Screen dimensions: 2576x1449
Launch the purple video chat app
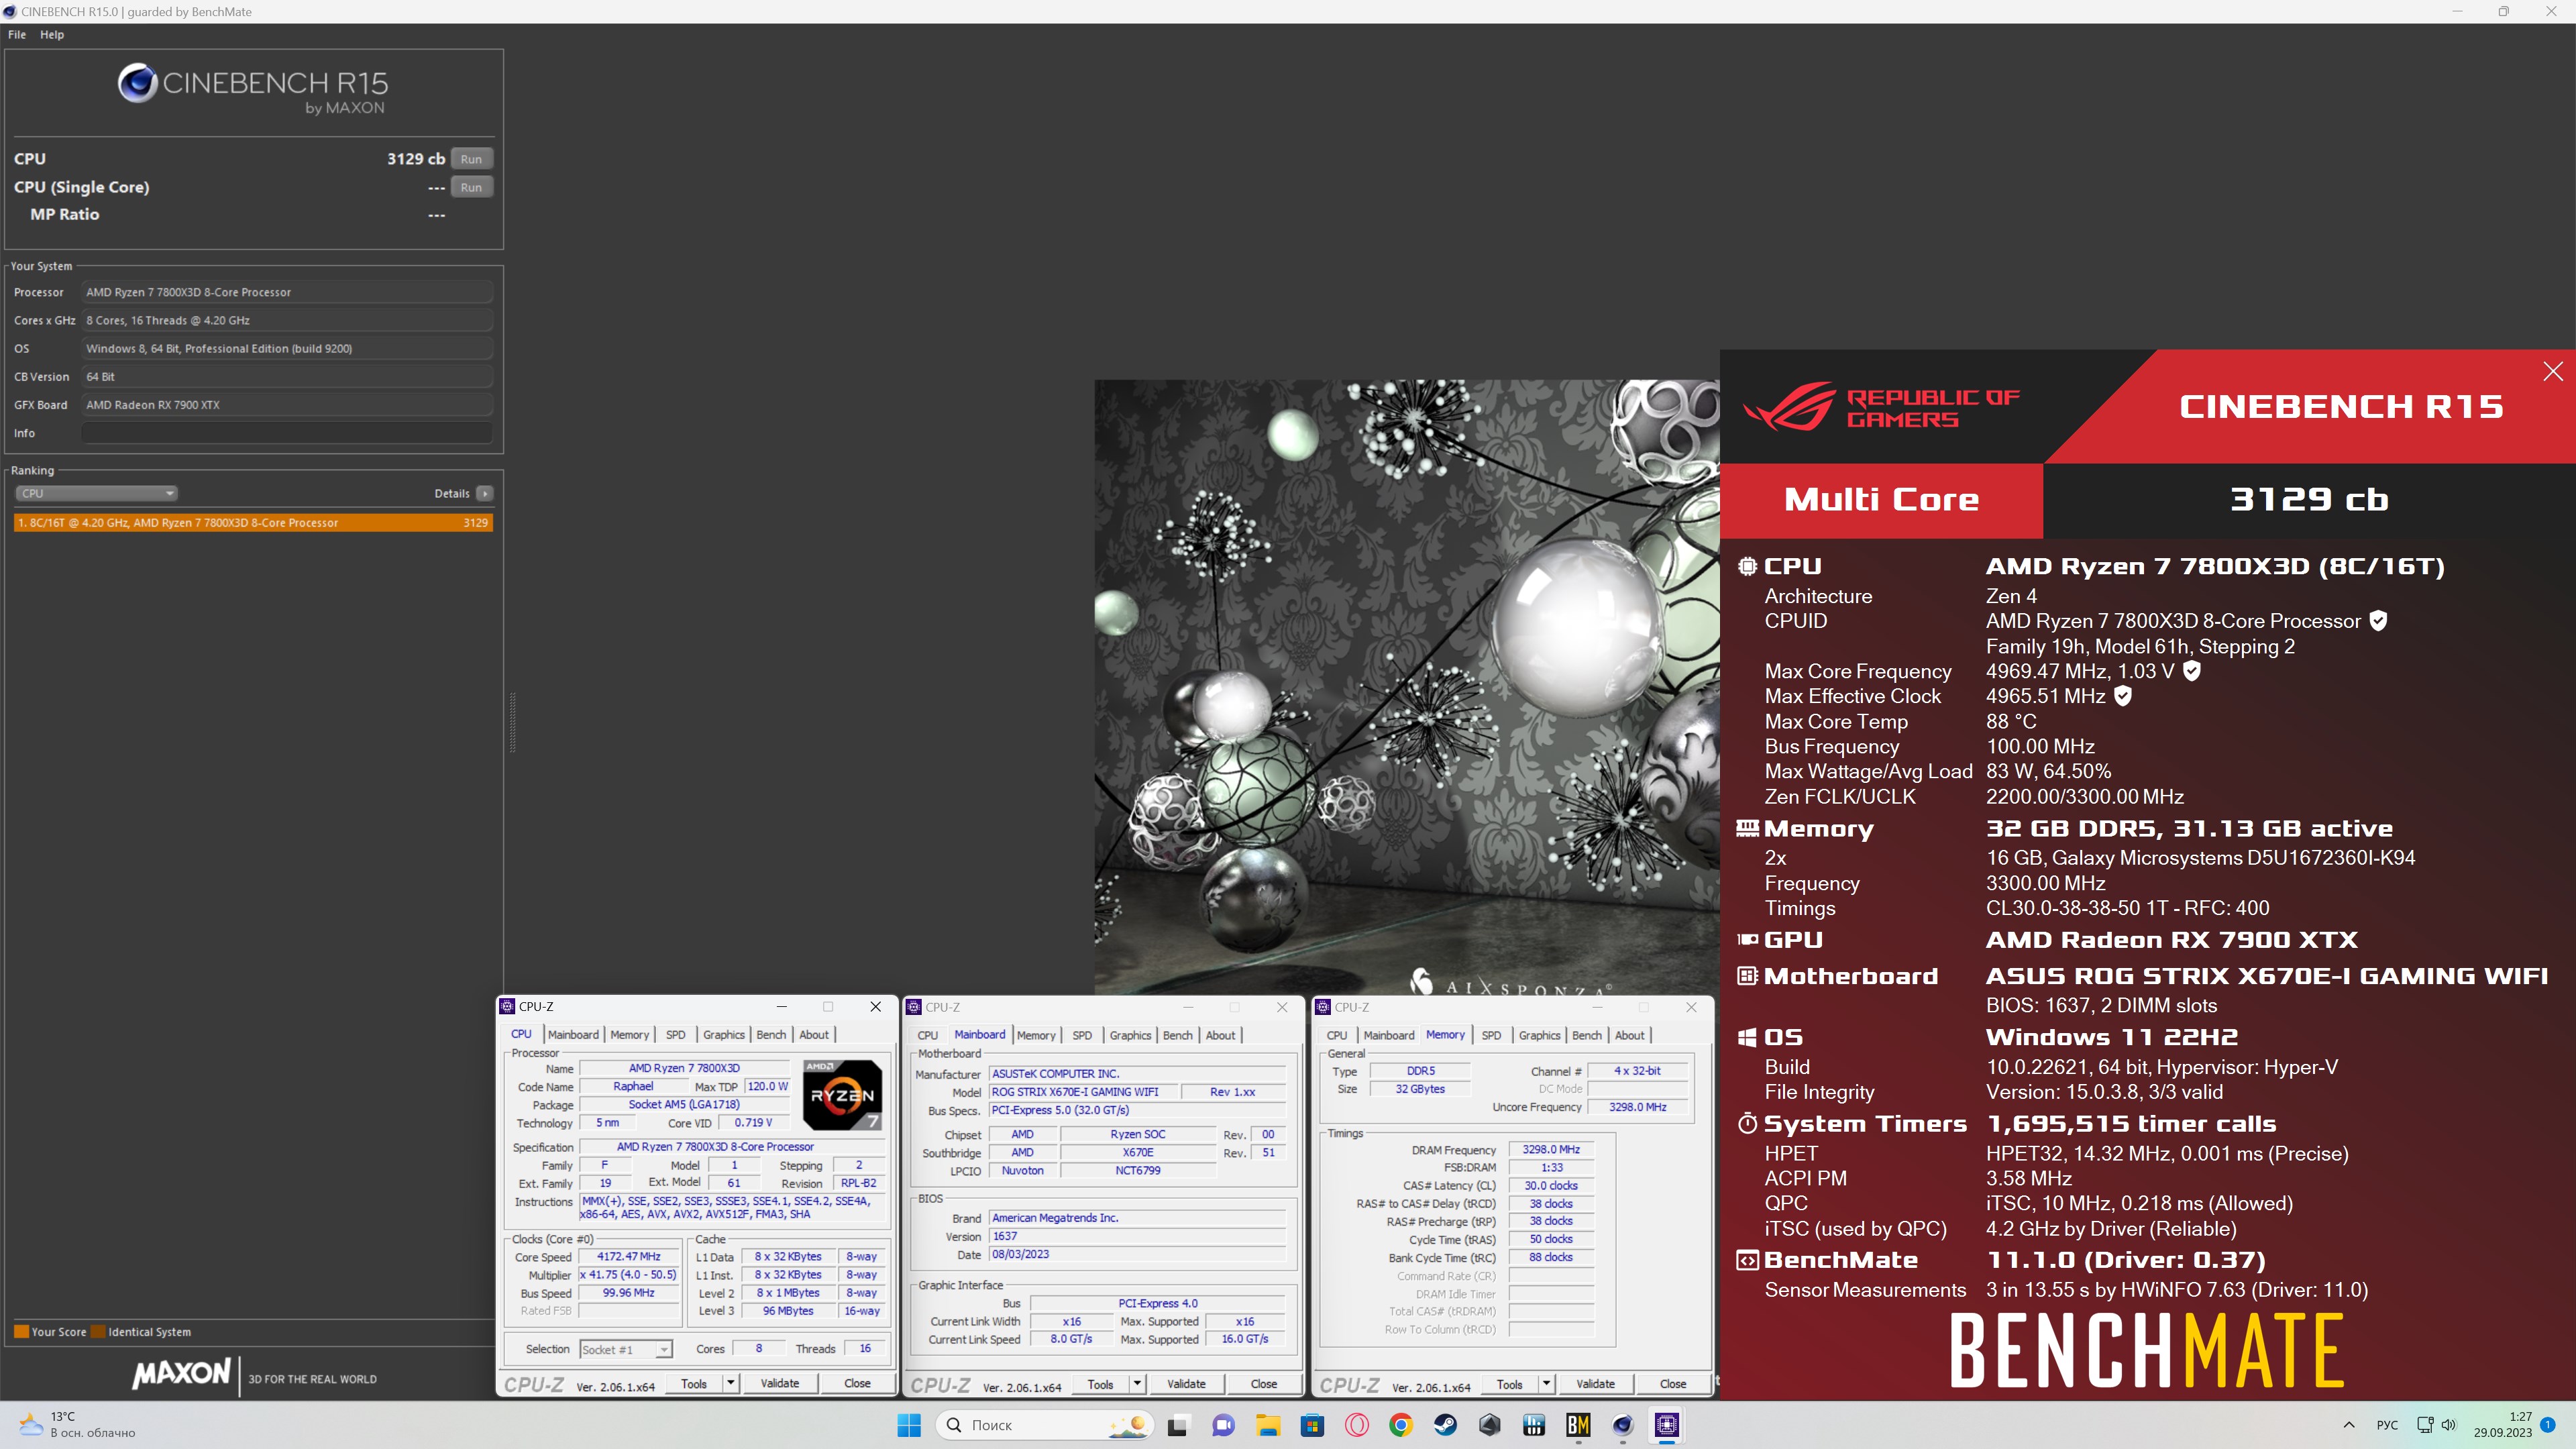(x=1223, y=1425)
